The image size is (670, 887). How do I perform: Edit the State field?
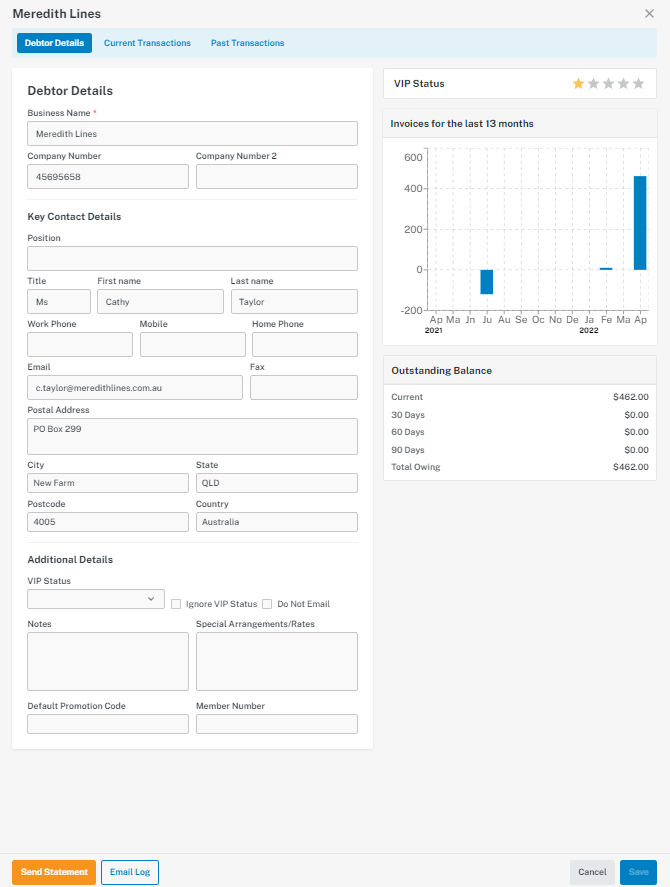(x=277, y=483)
